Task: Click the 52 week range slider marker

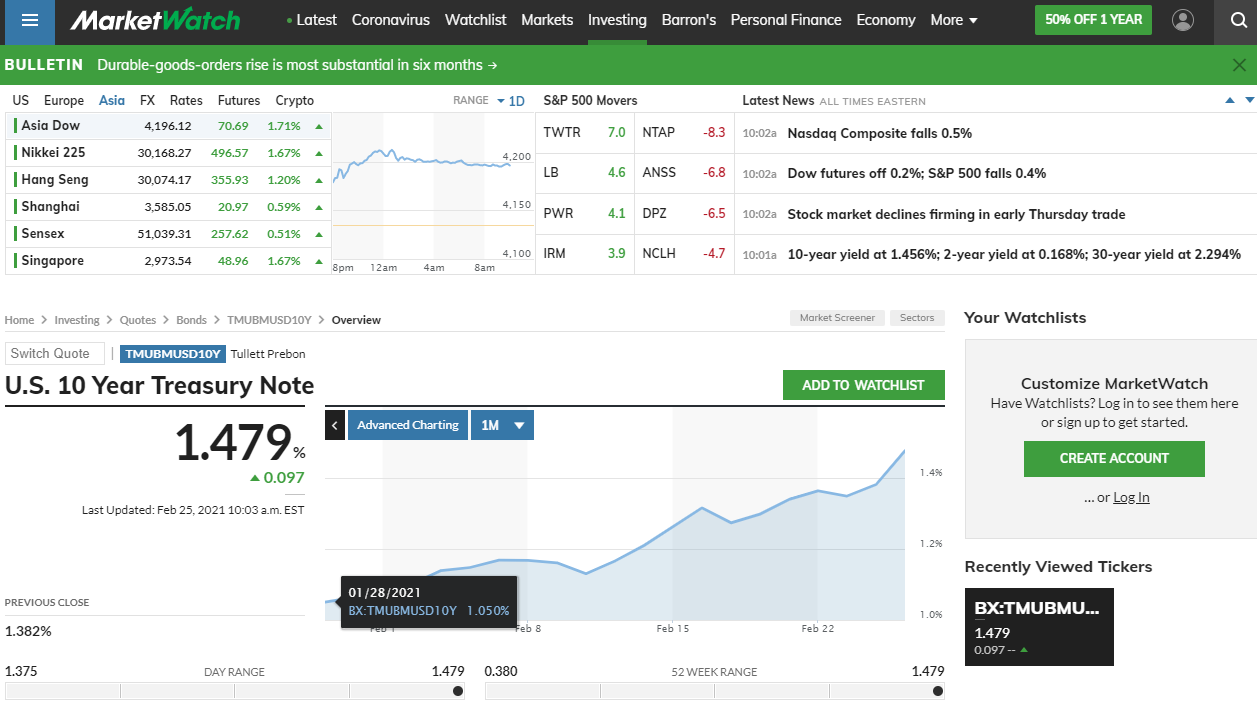Action: point(938,691)
